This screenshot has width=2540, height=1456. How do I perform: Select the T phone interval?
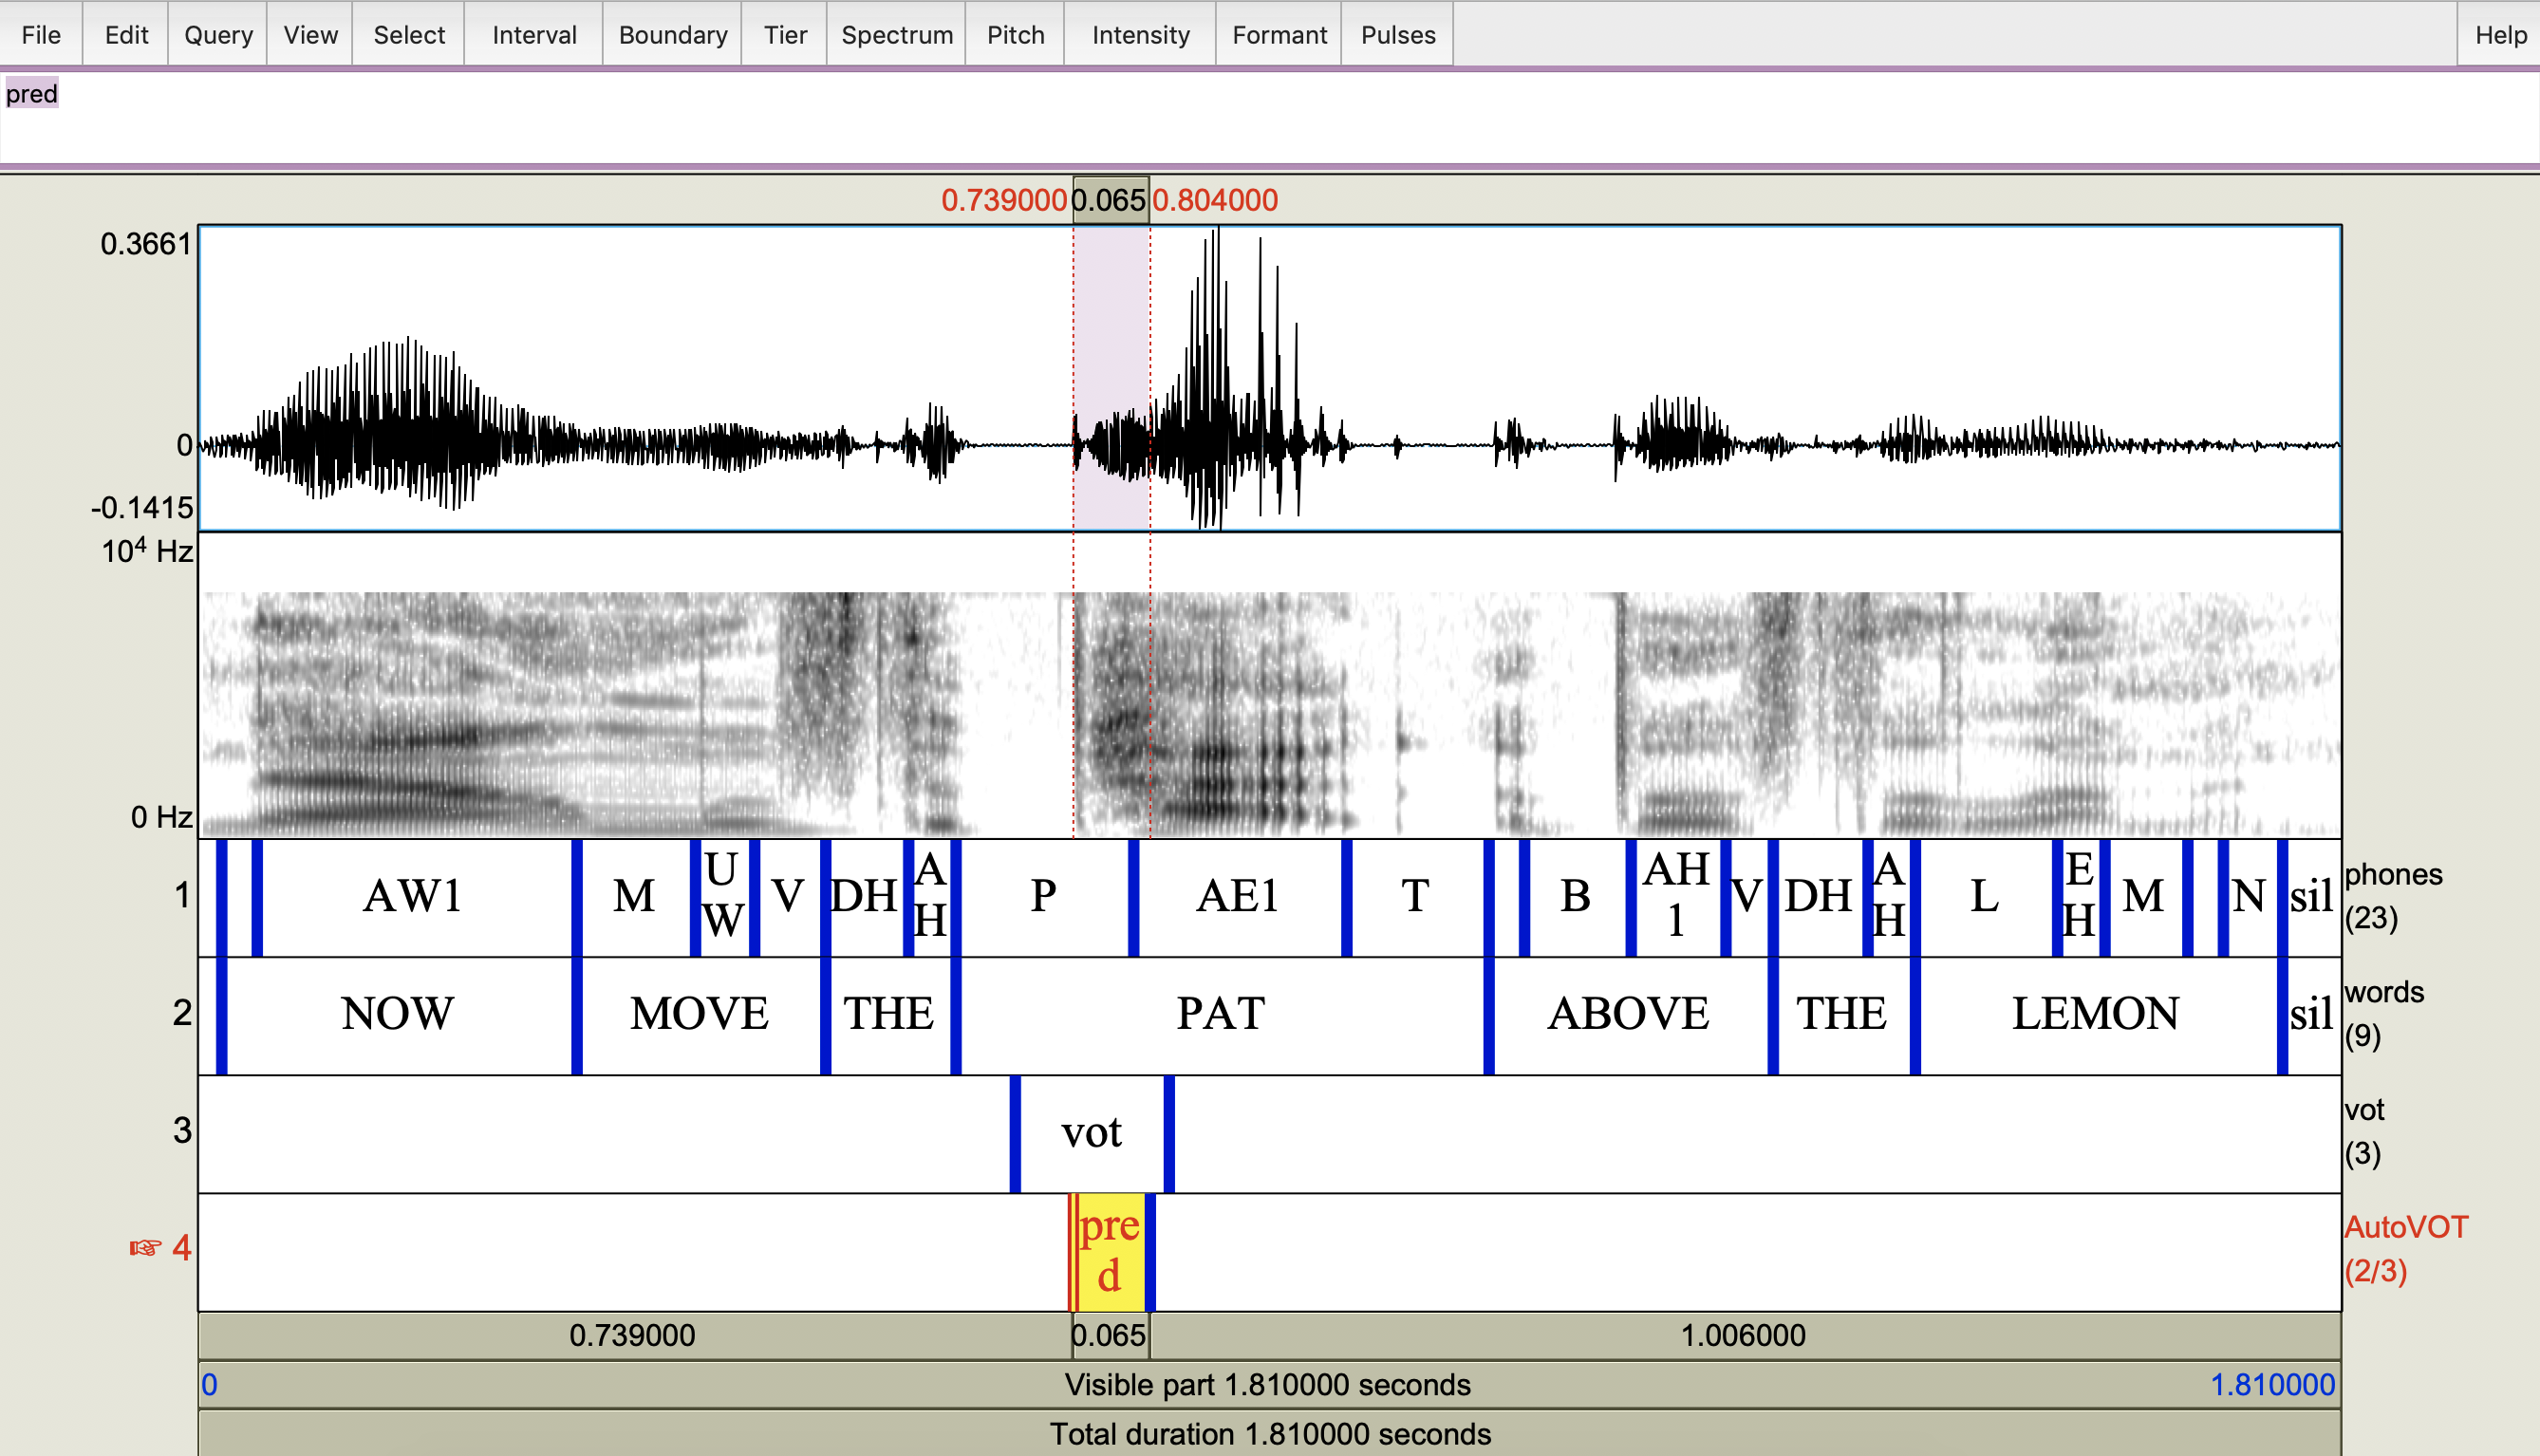pos(1416,897)
